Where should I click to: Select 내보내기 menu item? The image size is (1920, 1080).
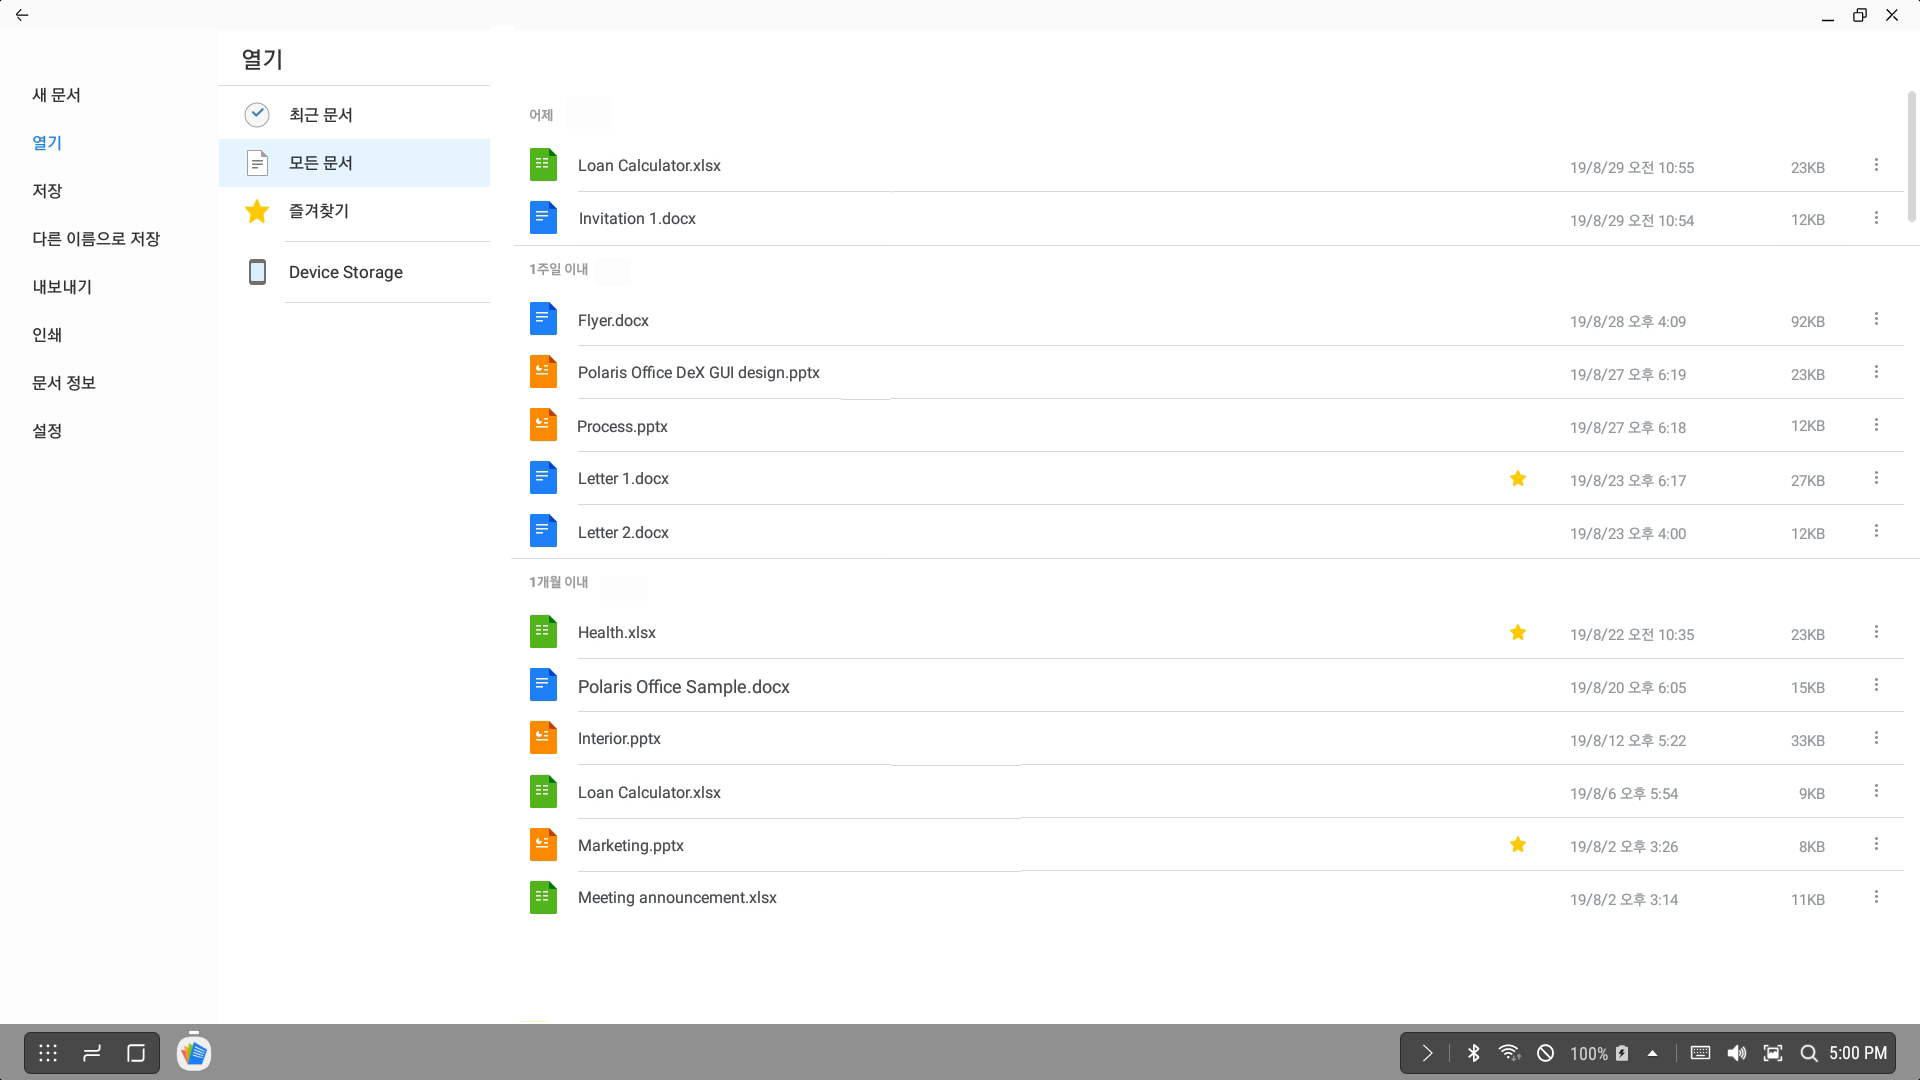pos(62,287)
